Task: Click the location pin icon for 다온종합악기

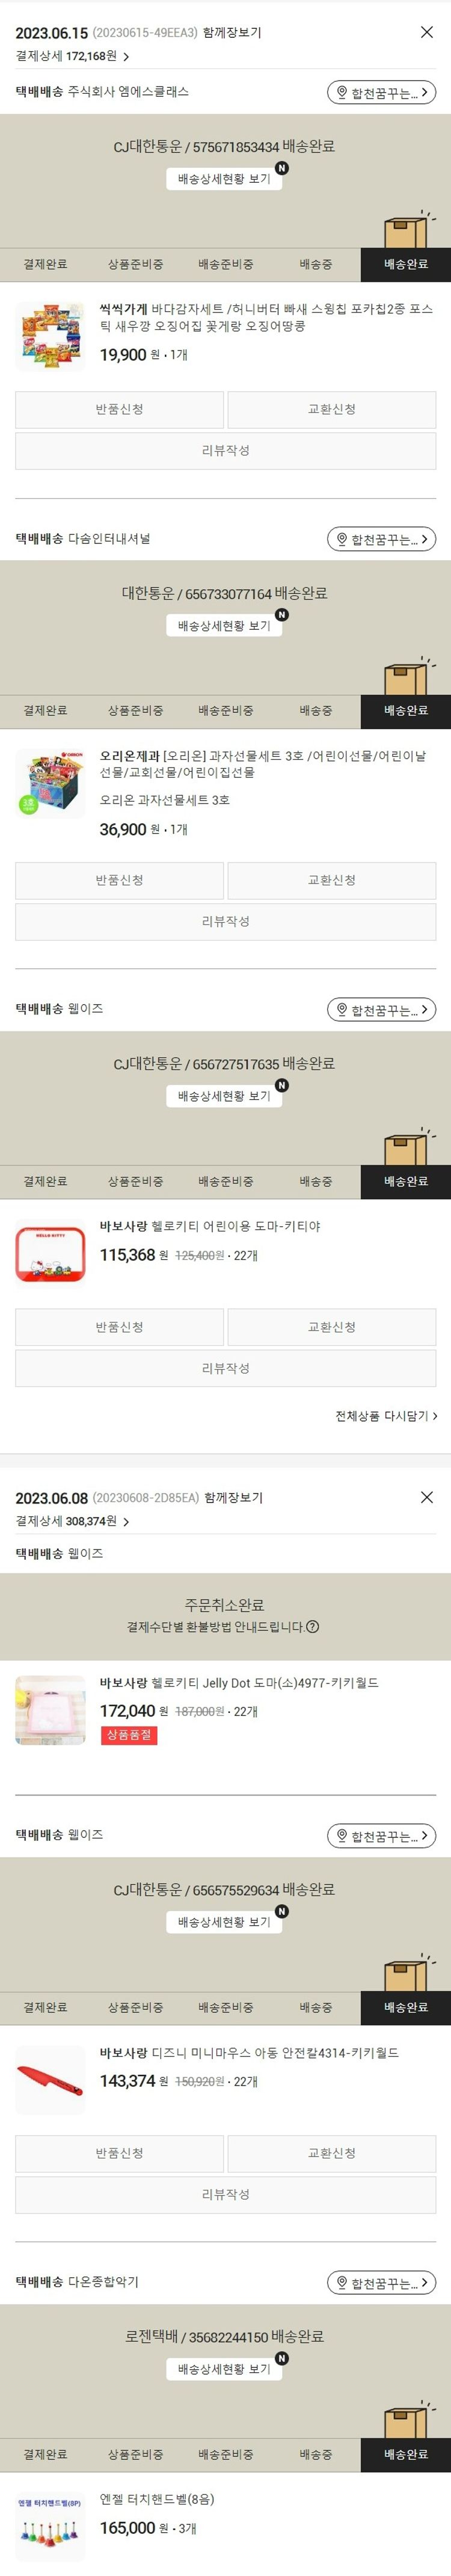Action: 341,2284
